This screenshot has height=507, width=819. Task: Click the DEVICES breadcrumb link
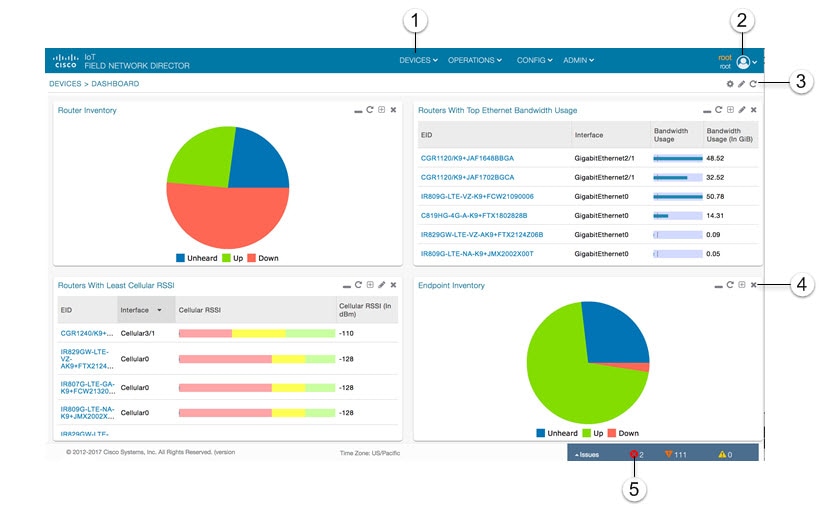pos(65,84)
